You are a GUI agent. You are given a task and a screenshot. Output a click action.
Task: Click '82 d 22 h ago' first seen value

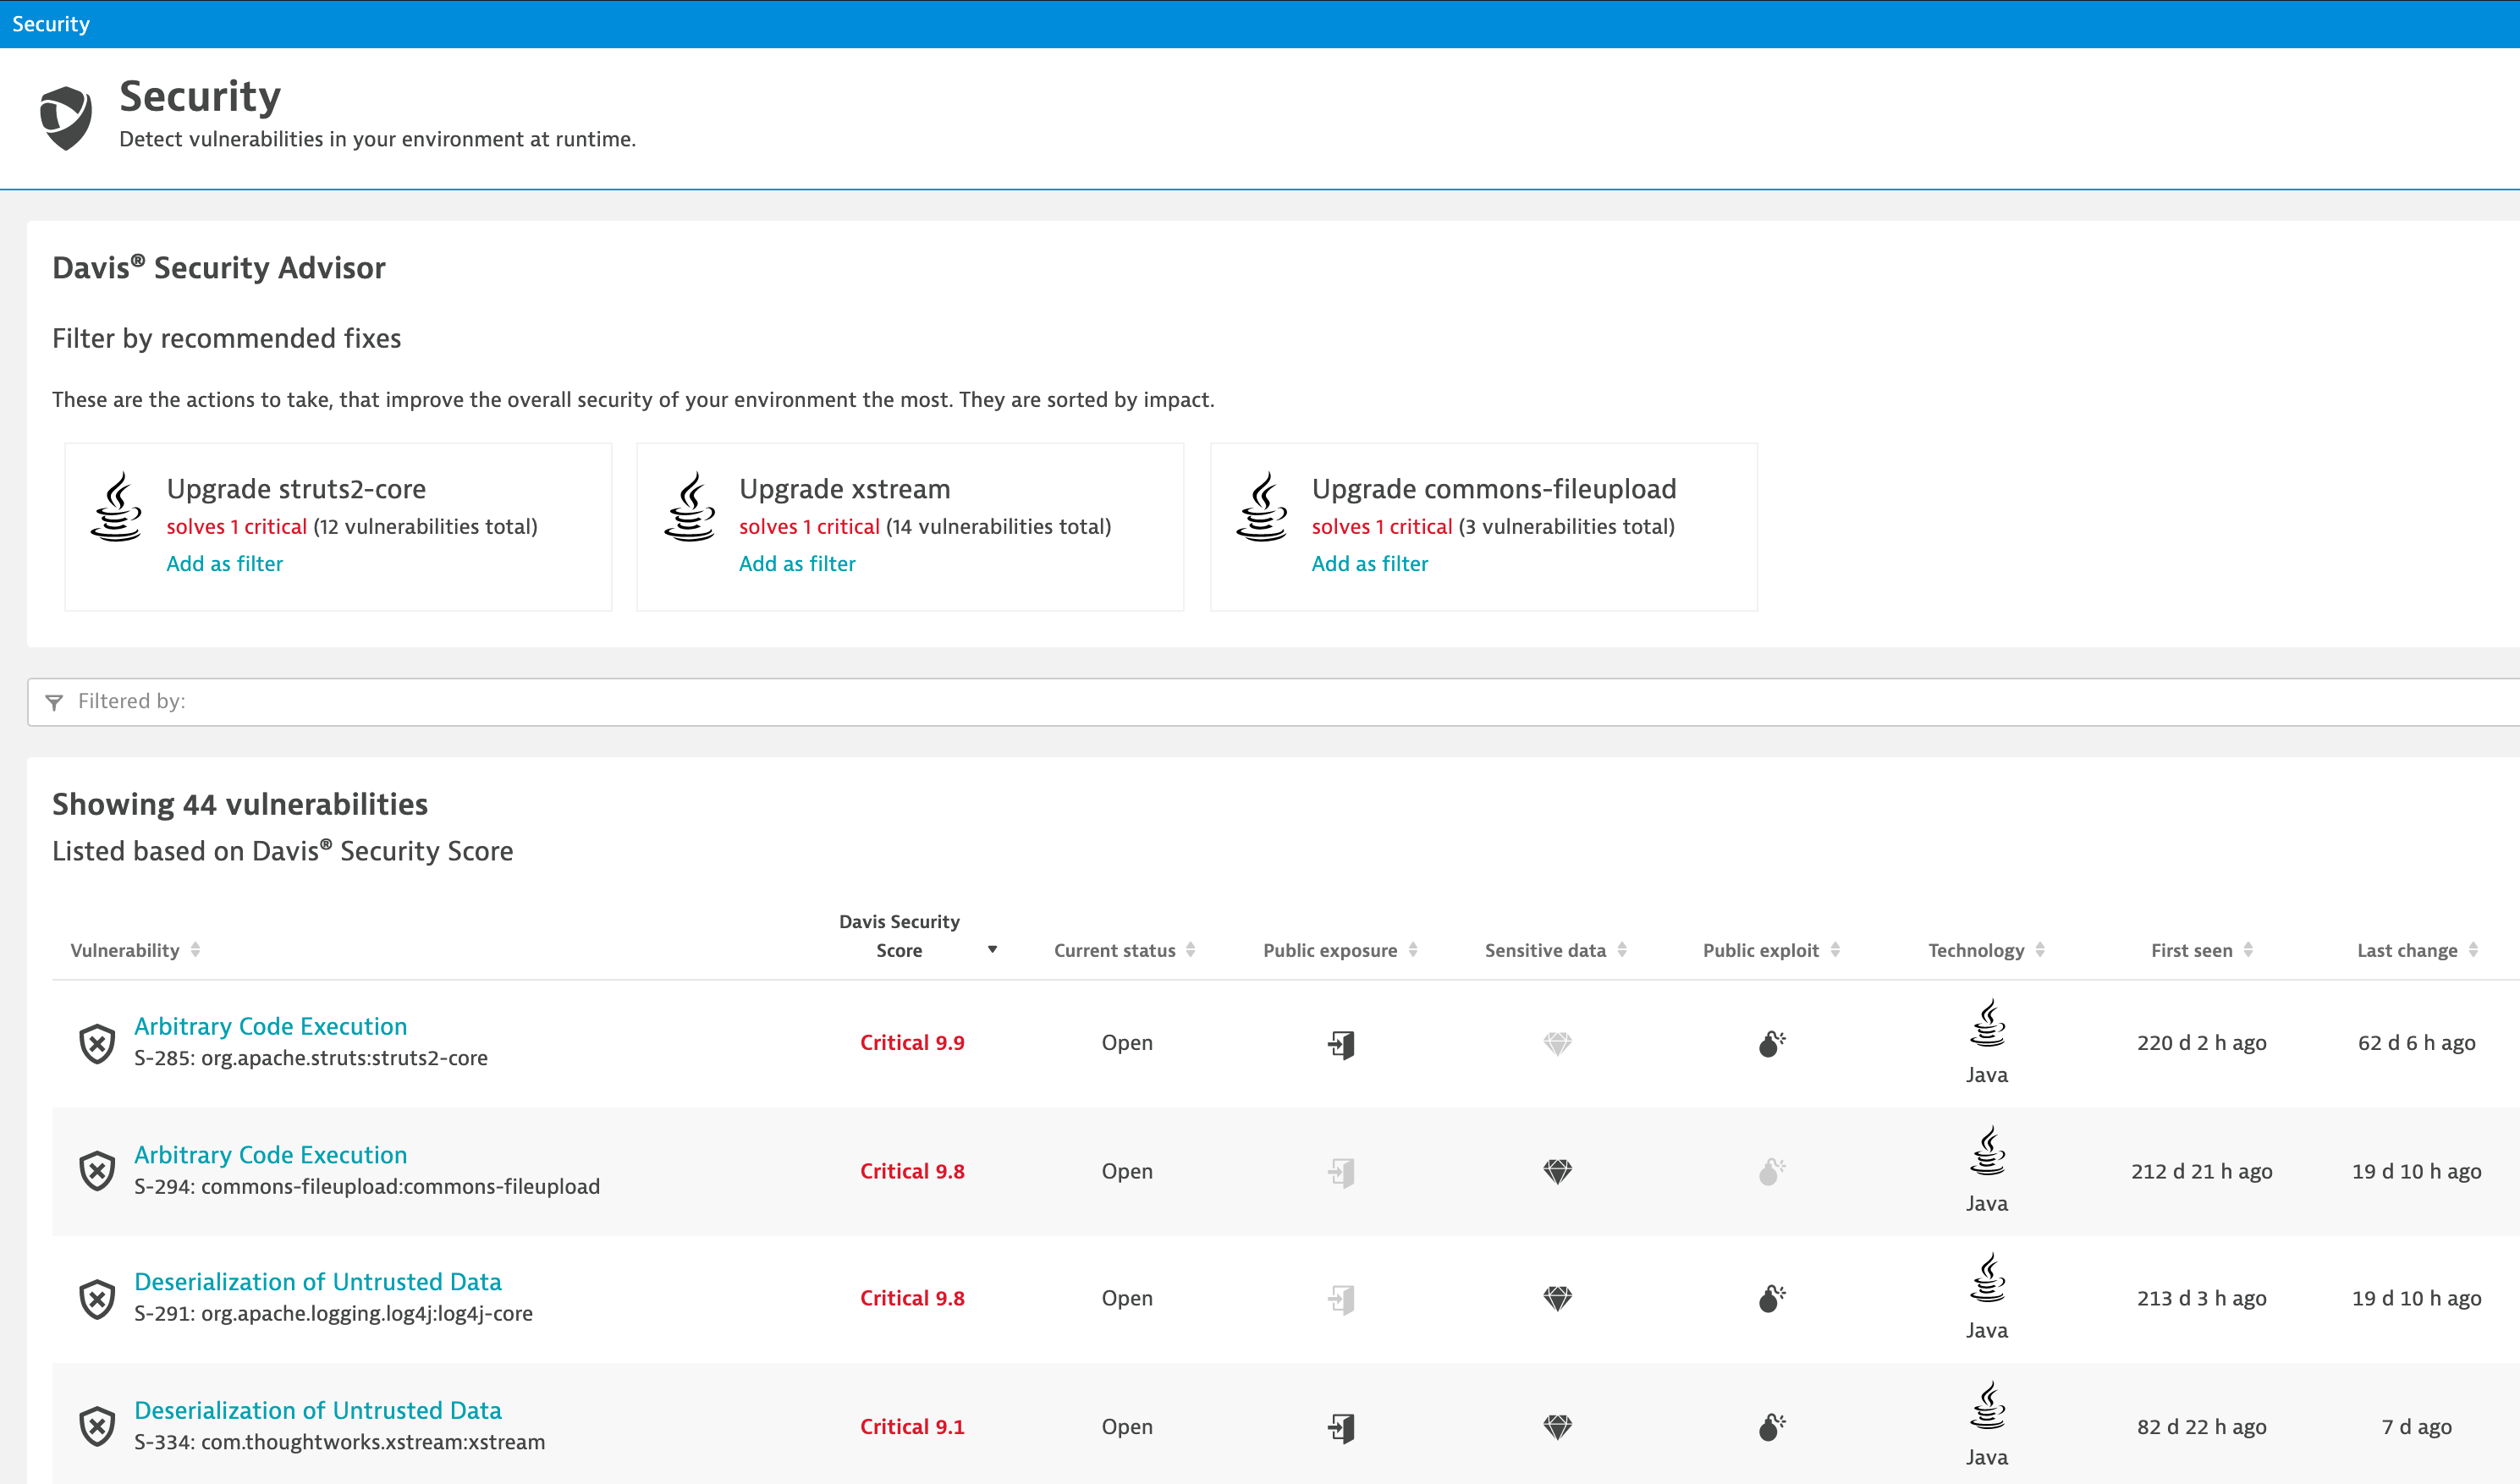pos(2202,1427)
